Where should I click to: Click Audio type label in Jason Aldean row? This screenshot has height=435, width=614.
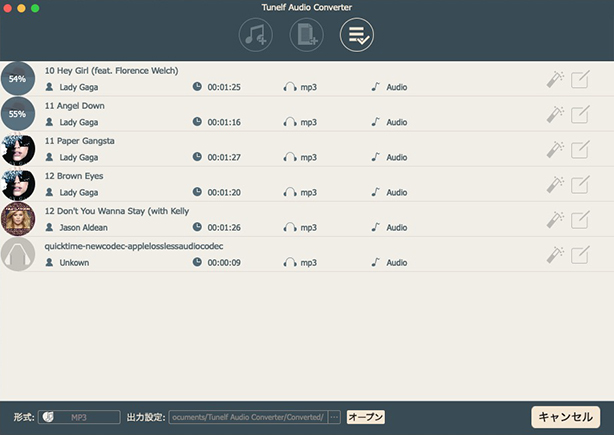(x=397, y=227)
